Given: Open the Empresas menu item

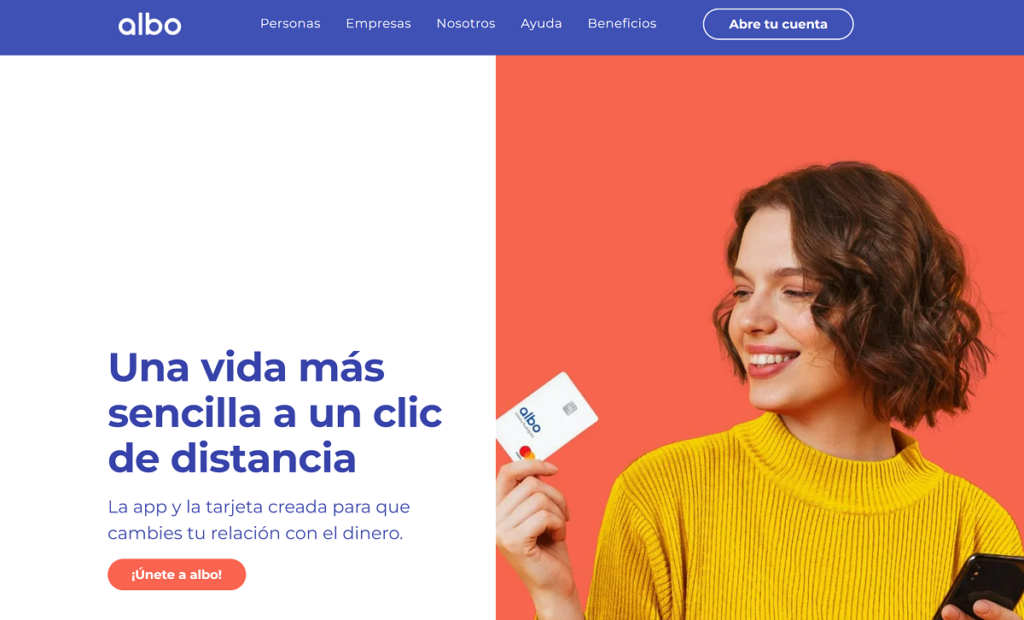Looking at the screenshot, I should [378, 24].
